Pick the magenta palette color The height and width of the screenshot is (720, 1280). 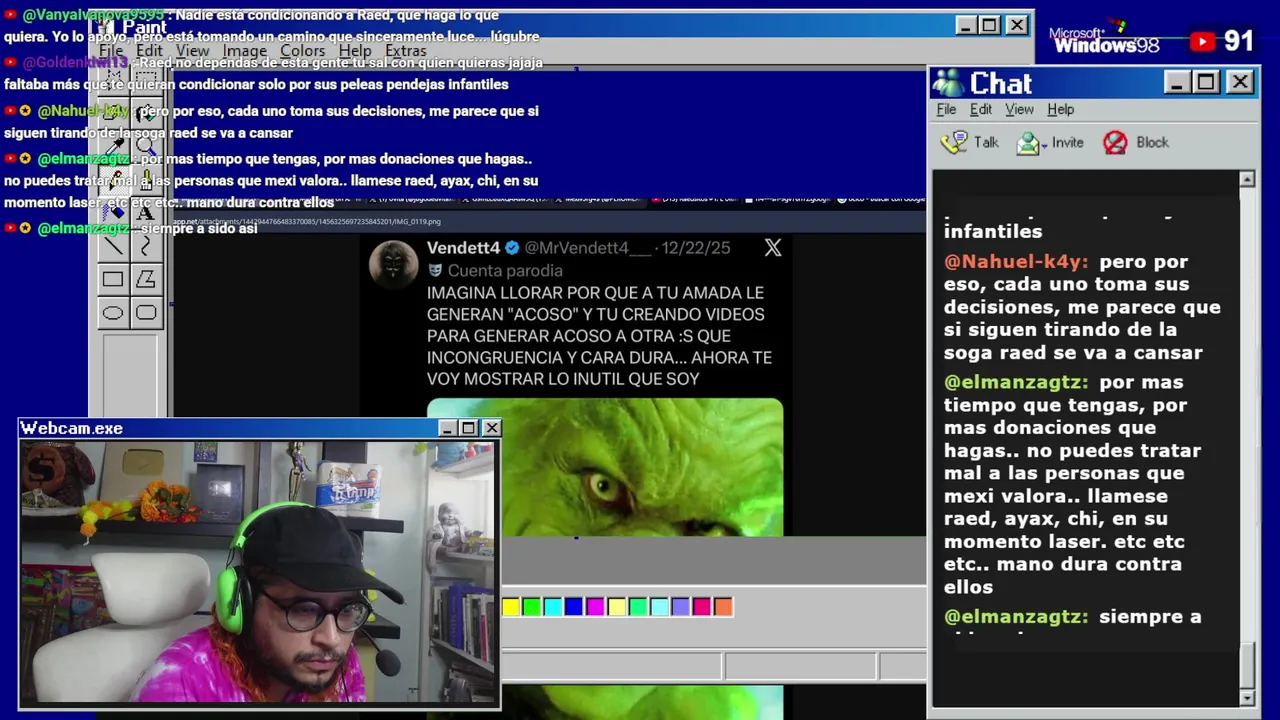[x=595, y=606]
